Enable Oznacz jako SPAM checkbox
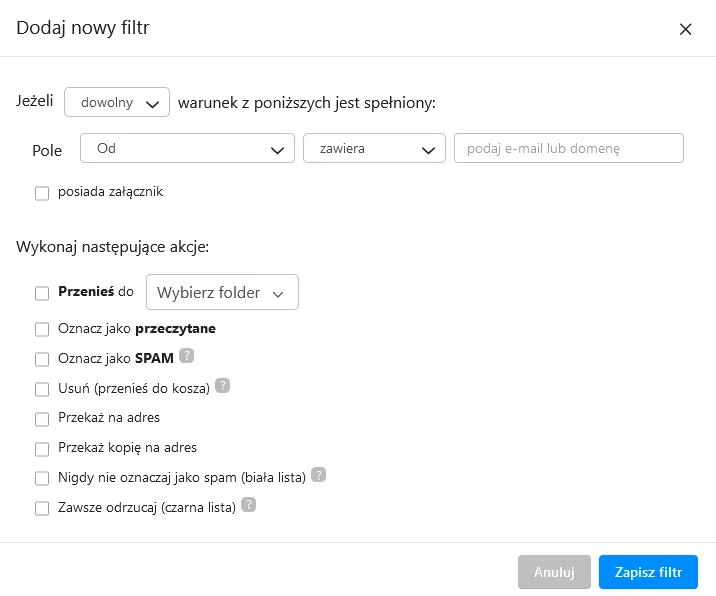The height and width of the screenshot is (596, 716). [x=42, y=359]
